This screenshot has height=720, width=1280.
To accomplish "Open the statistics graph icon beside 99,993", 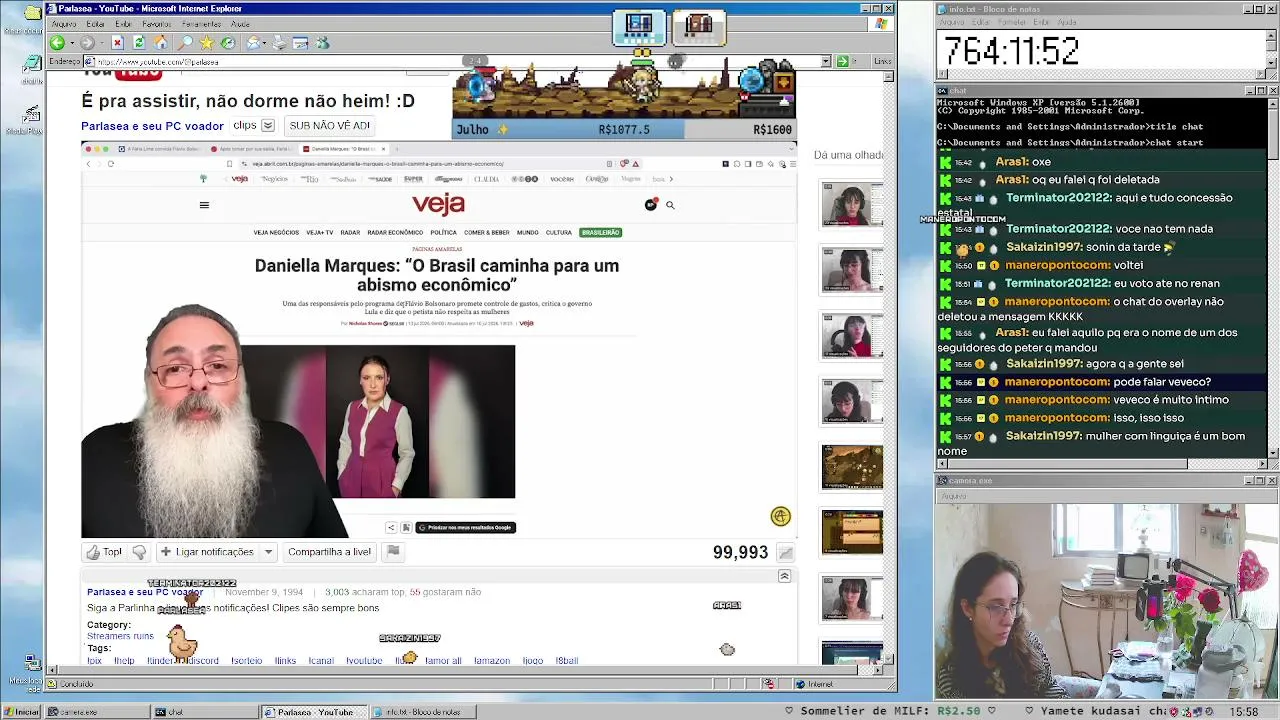I will pos(786,553).
